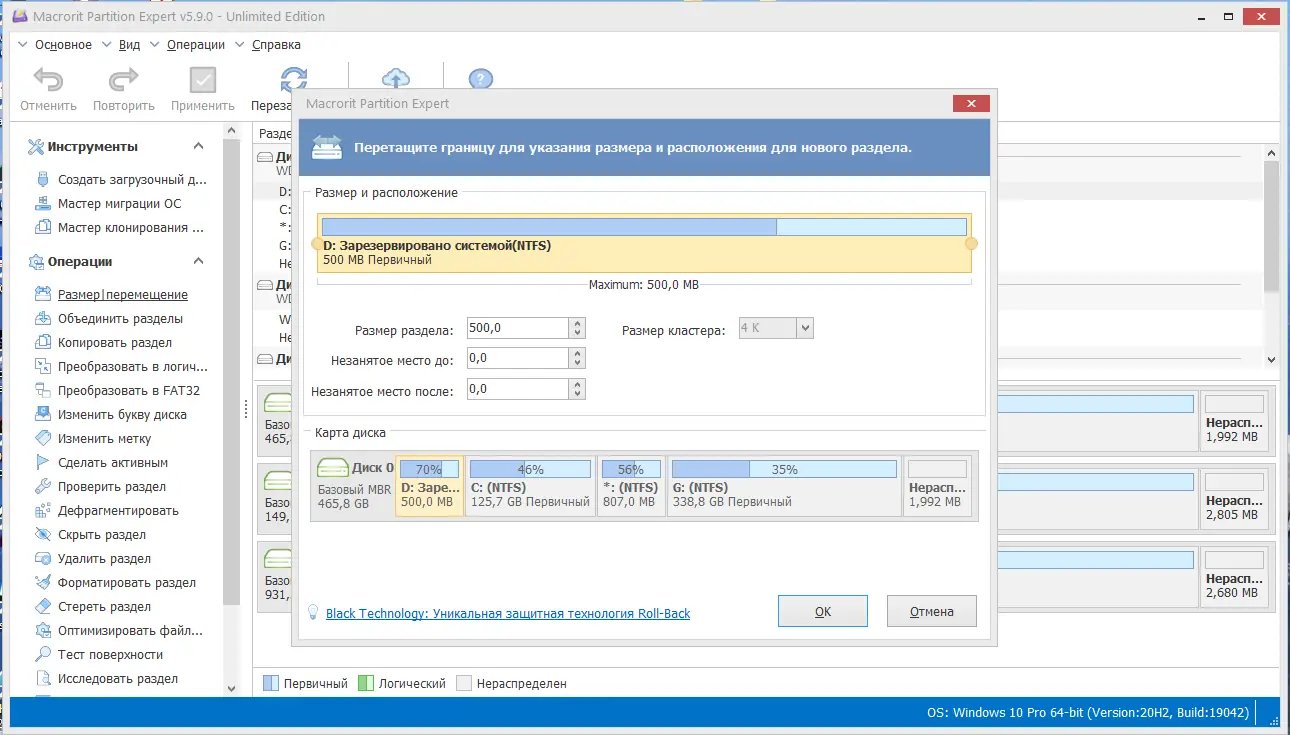Increase Размер раздела with up arrow
This screenshot has width=1290, height=735.
[x=577, y=324]
